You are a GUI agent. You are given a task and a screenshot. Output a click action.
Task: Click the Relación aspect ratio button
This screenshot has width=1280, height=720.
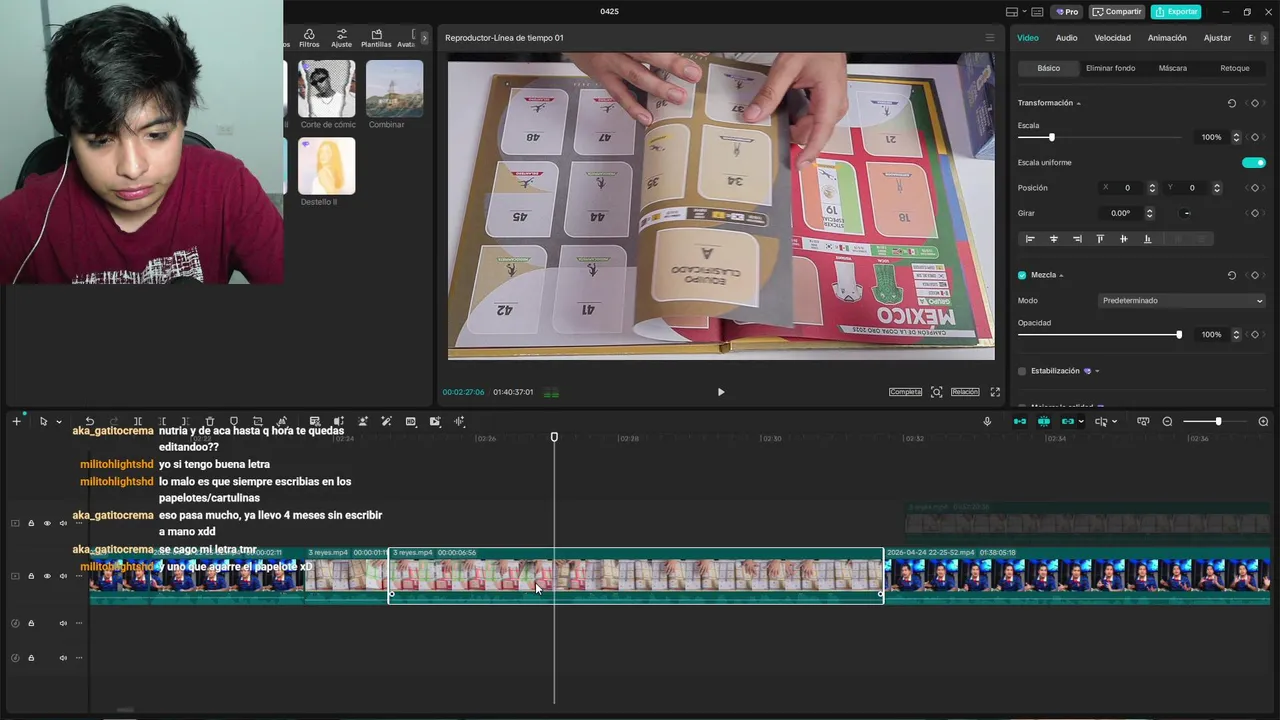pos(965,392)
